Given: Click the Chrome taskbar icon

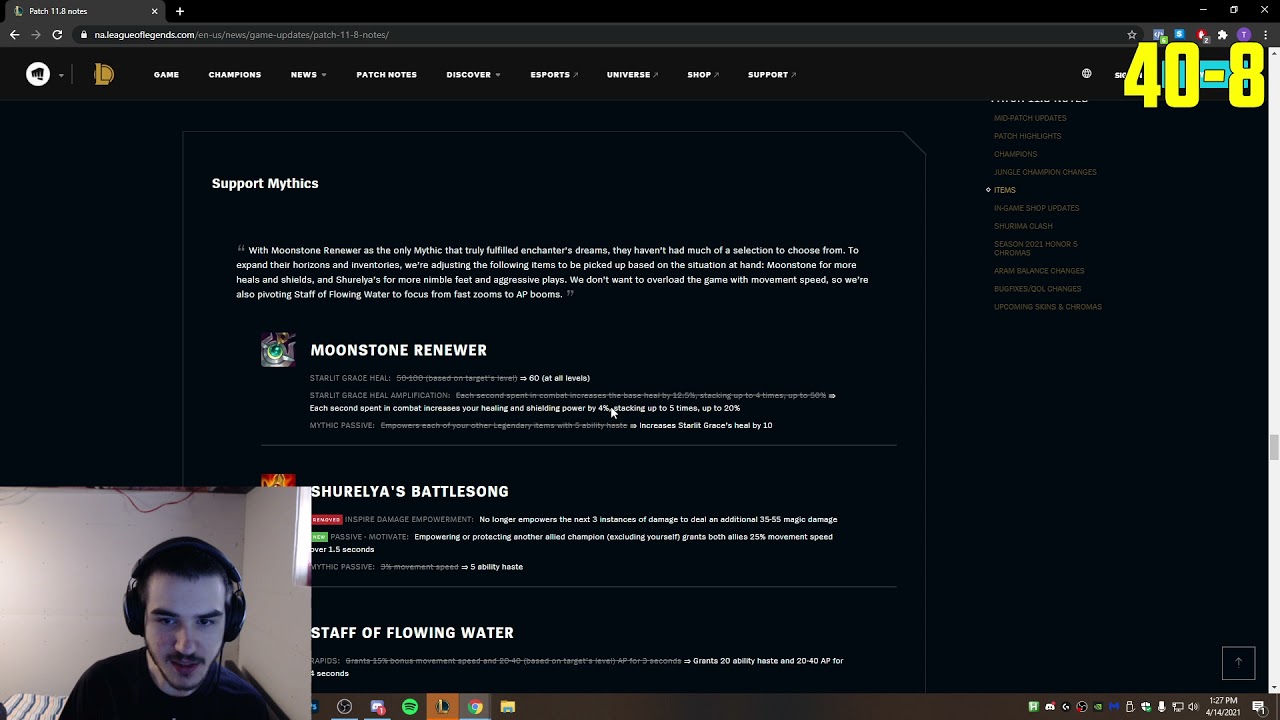Looking at the screenshot, I should 475,707.
